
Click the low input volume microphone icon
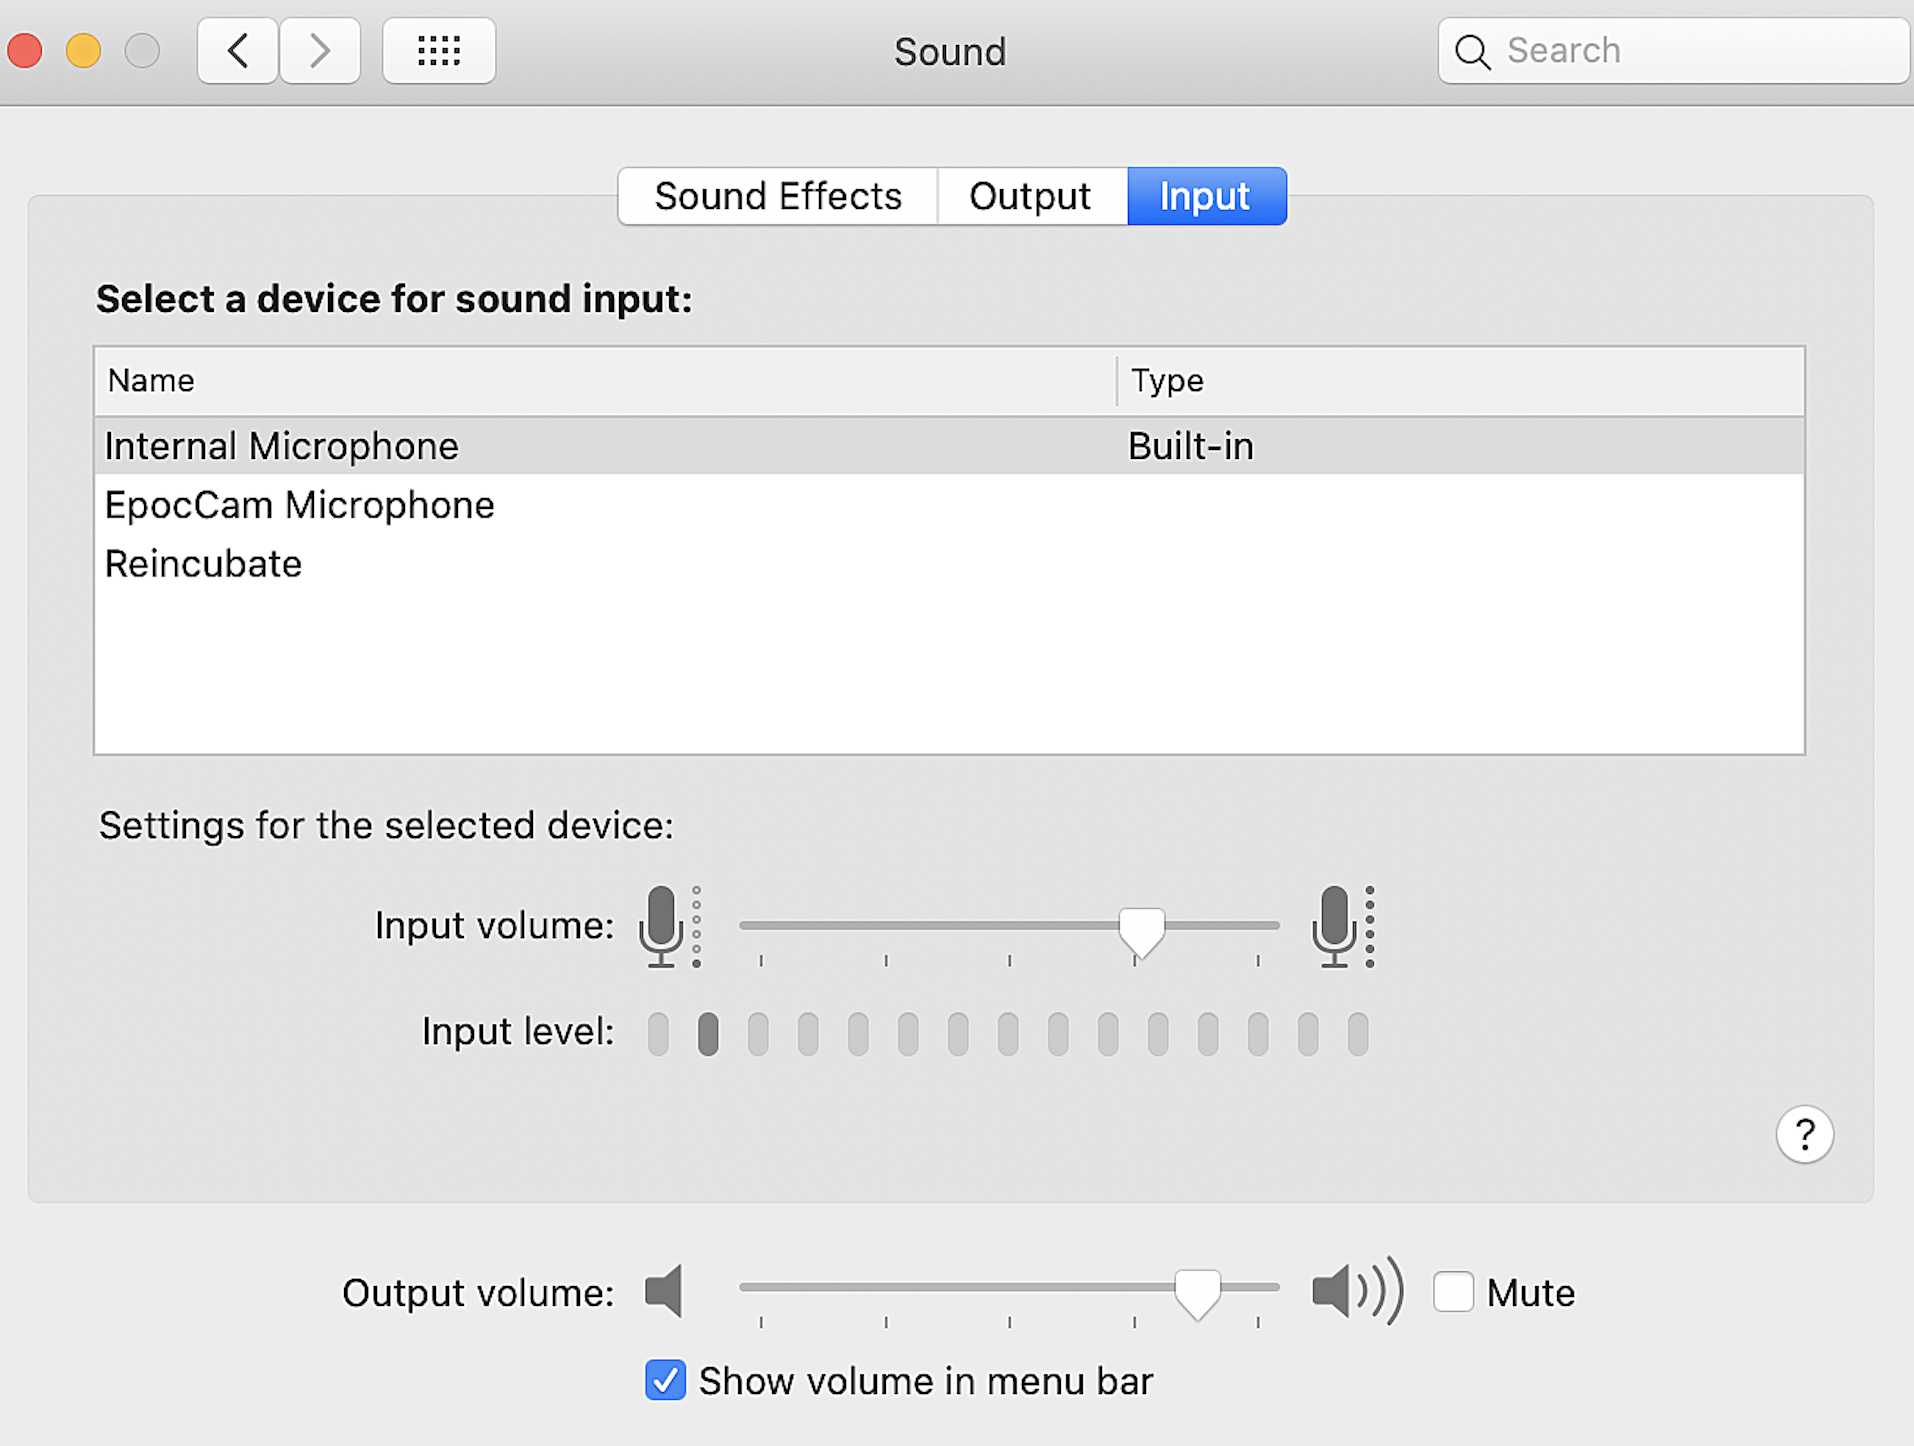pos(662,926)
